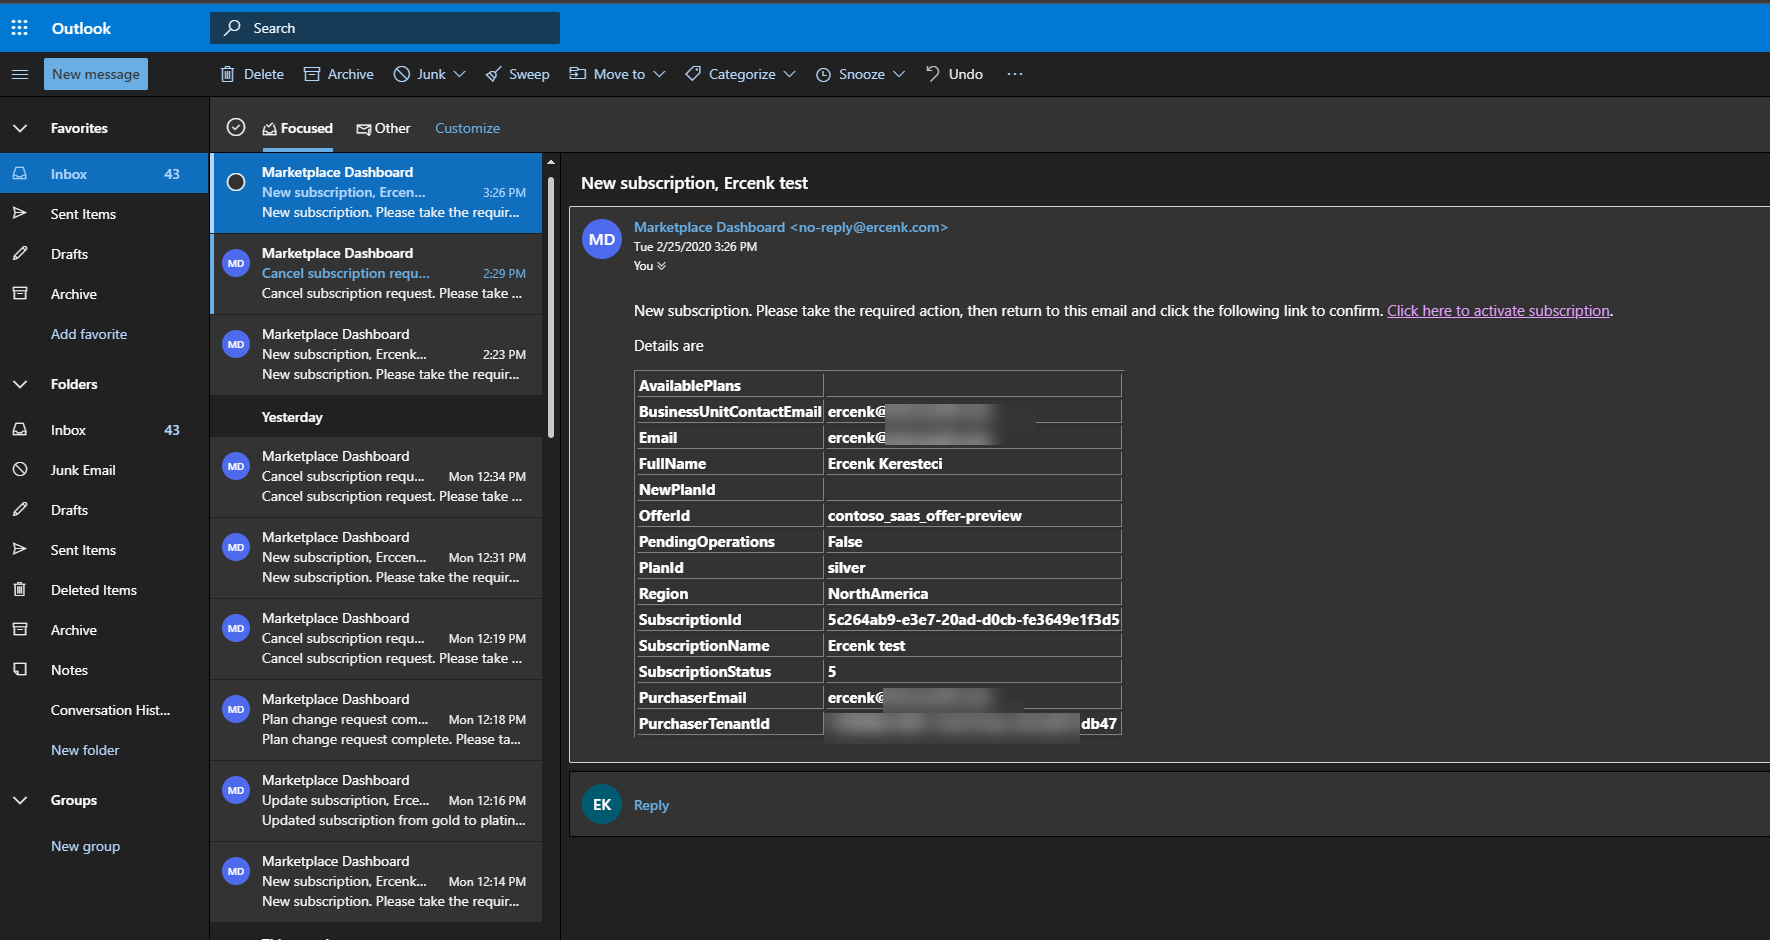Toggle the select-all messages circle checkmark
1770x940 pixels.
pos(236,127)
